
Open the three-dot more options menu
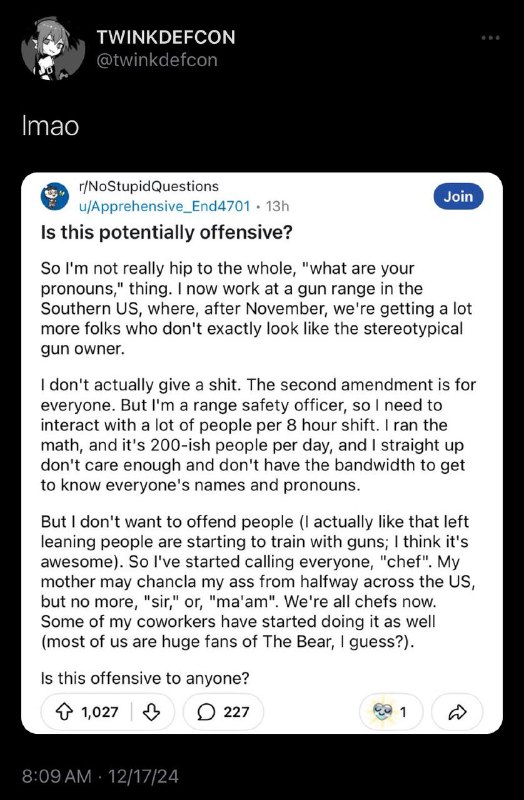tap(490, 38)
